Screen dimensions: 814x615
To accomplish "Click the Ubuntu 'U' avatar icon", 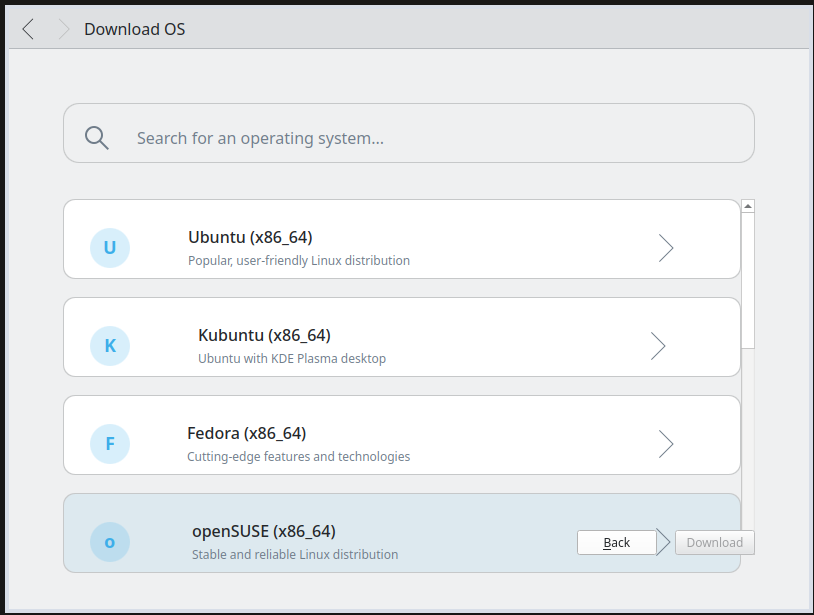I will [x=110, y=248].
